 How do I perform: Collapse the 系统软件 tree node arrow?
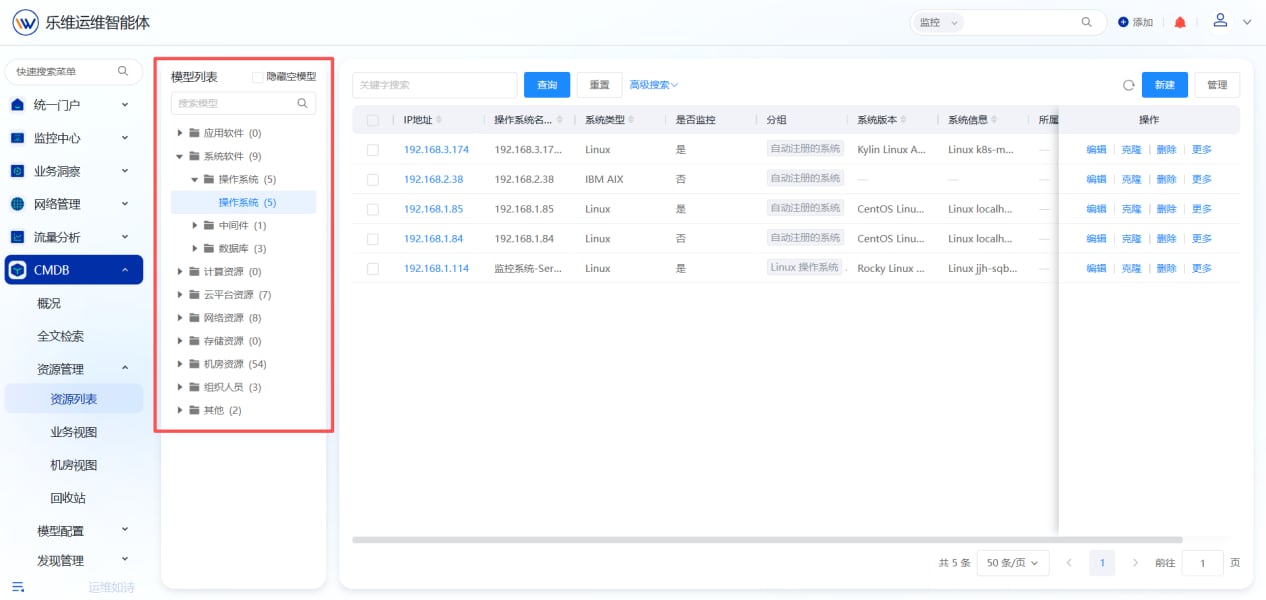coord(180,156)
